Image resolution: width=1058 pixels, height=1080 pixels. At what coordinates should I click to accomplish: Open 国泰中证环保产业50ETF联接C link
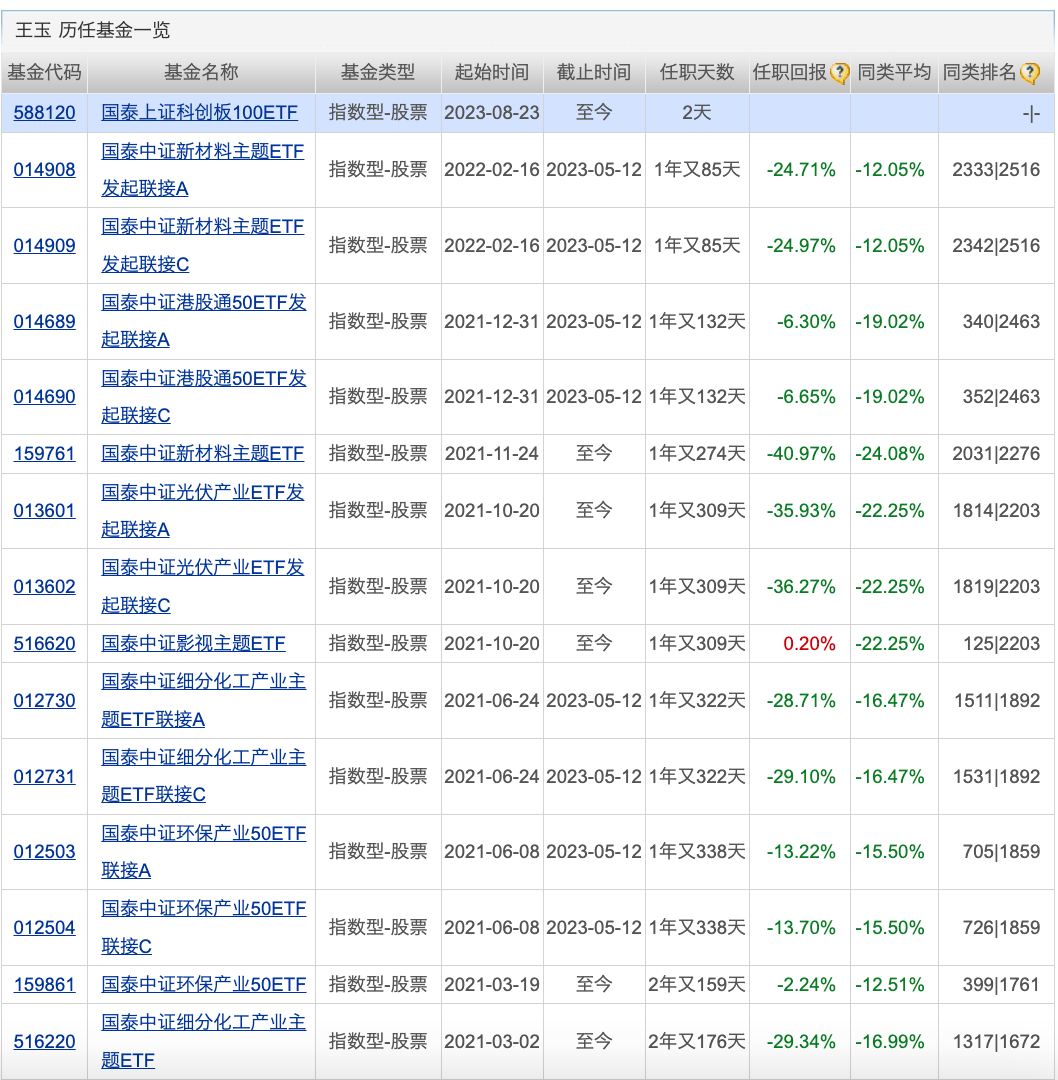(204, 927)
